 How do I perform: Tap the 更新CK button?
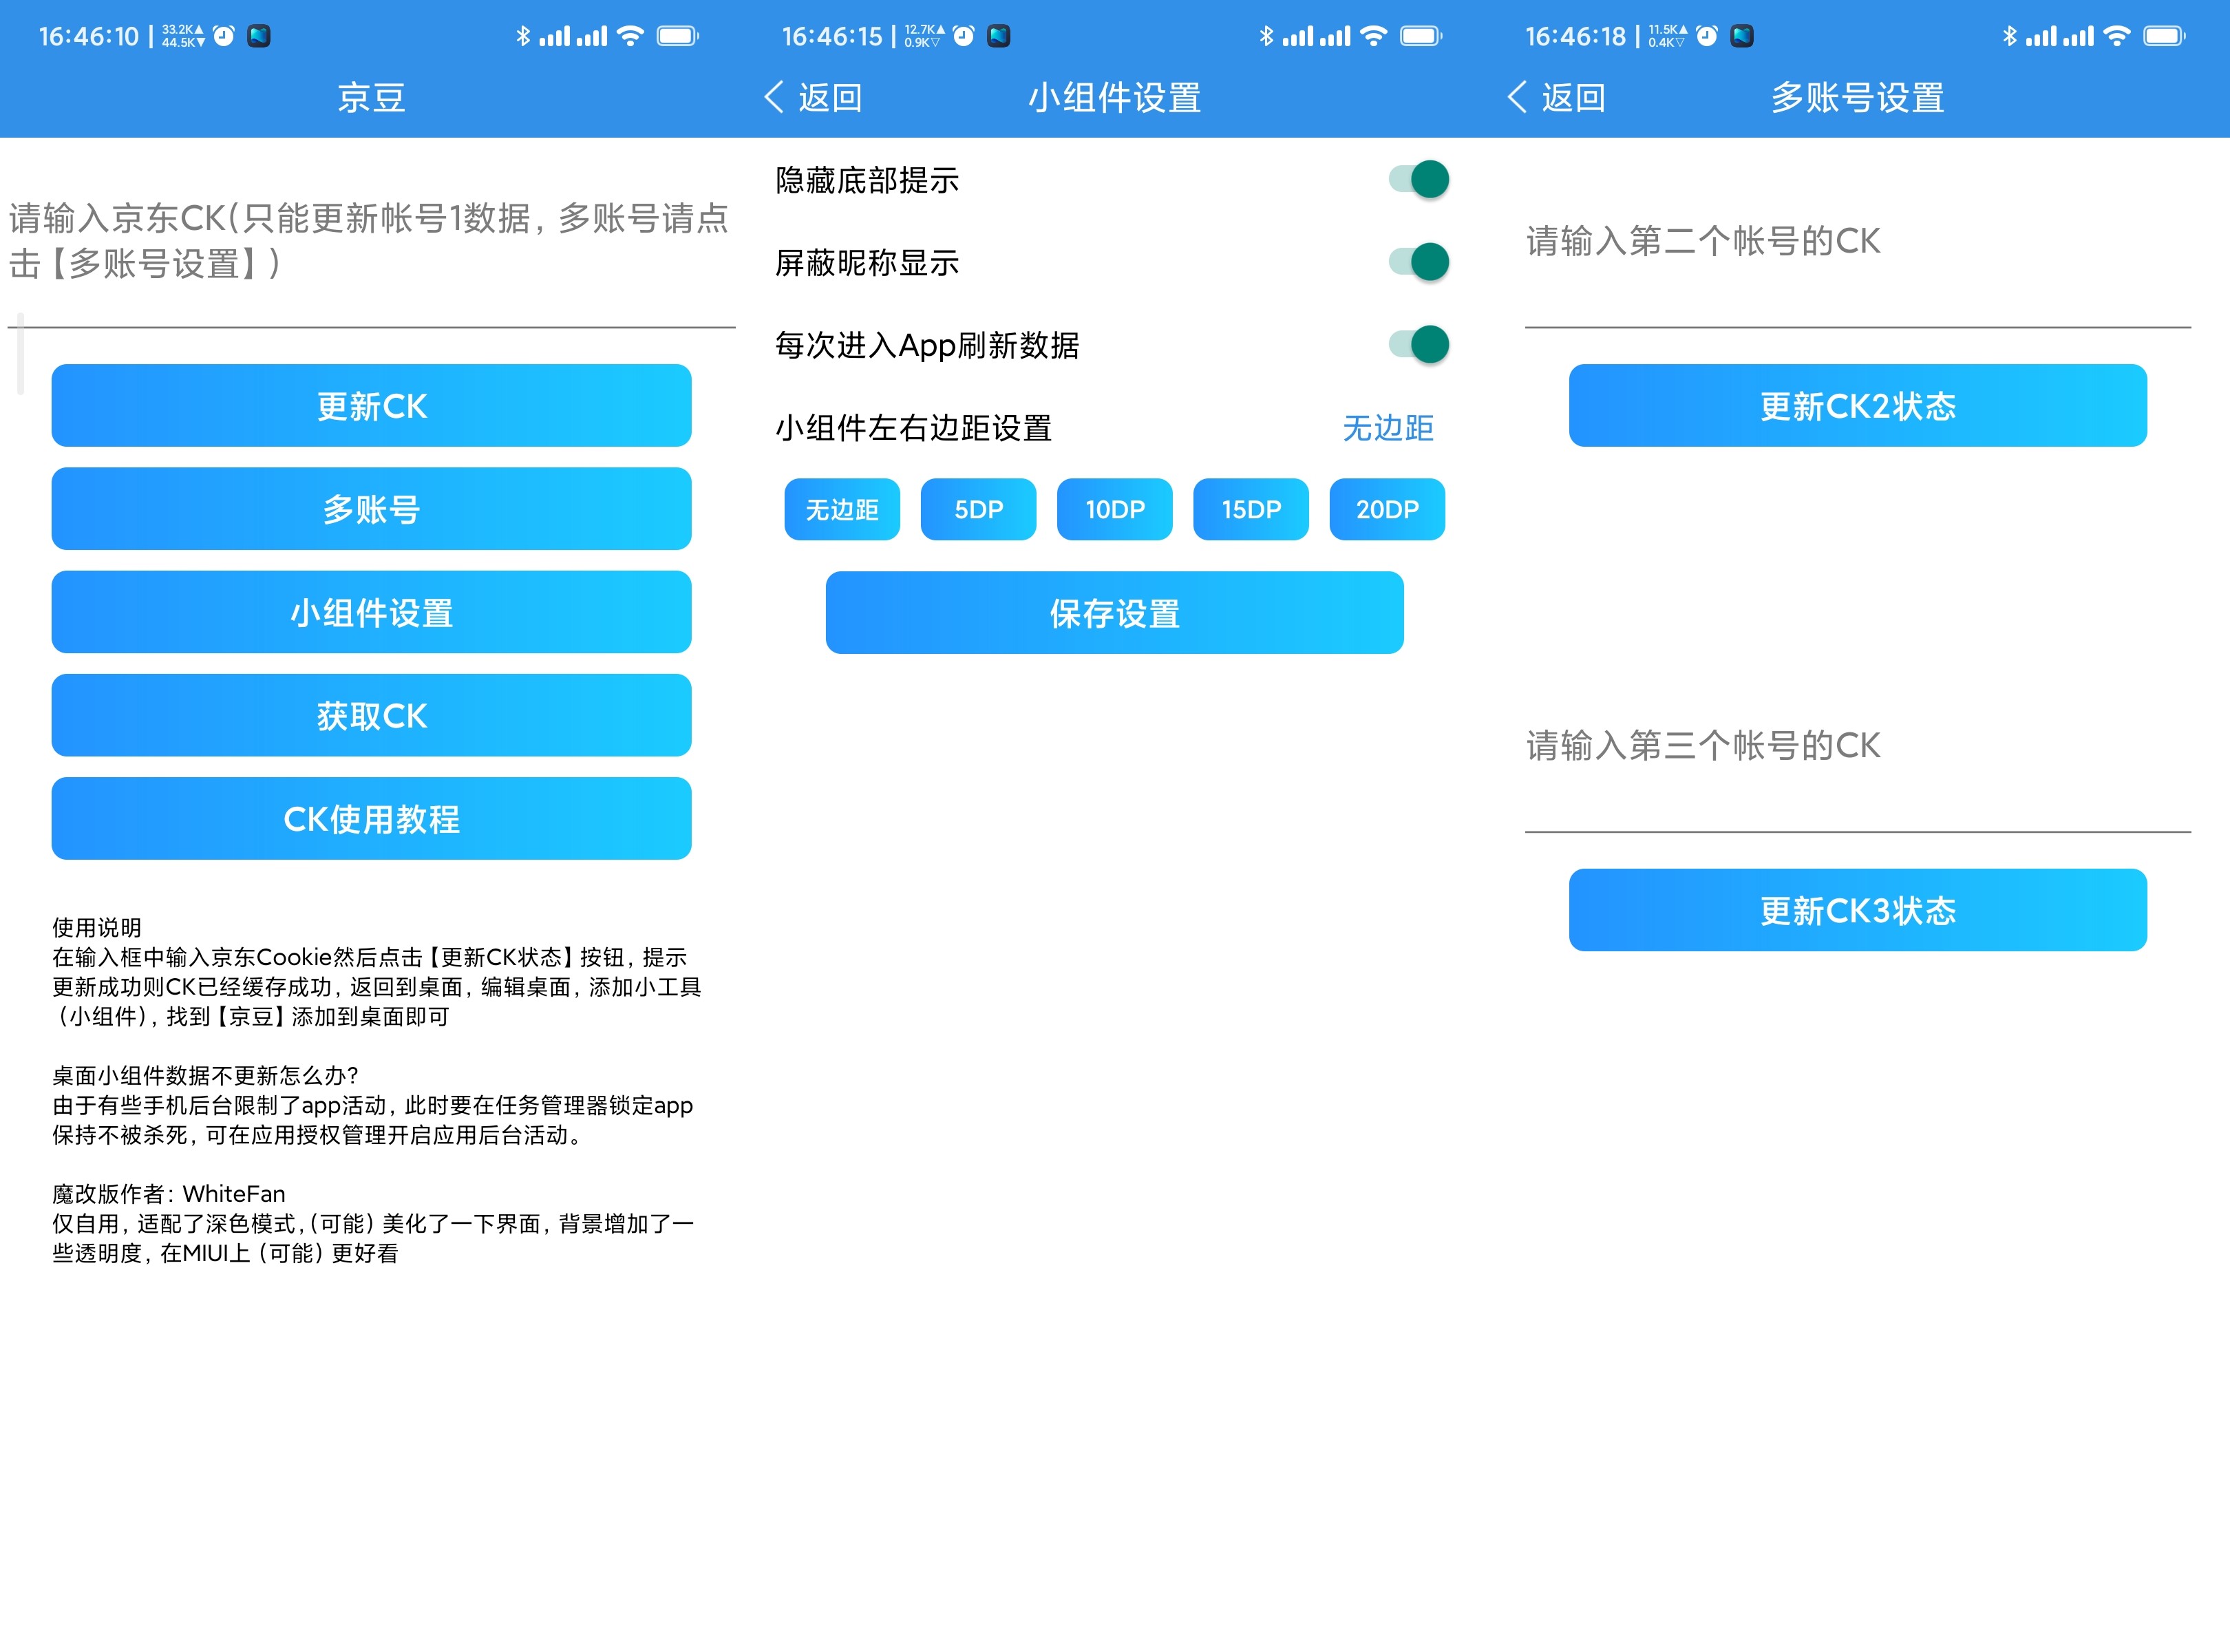point(371,405)
